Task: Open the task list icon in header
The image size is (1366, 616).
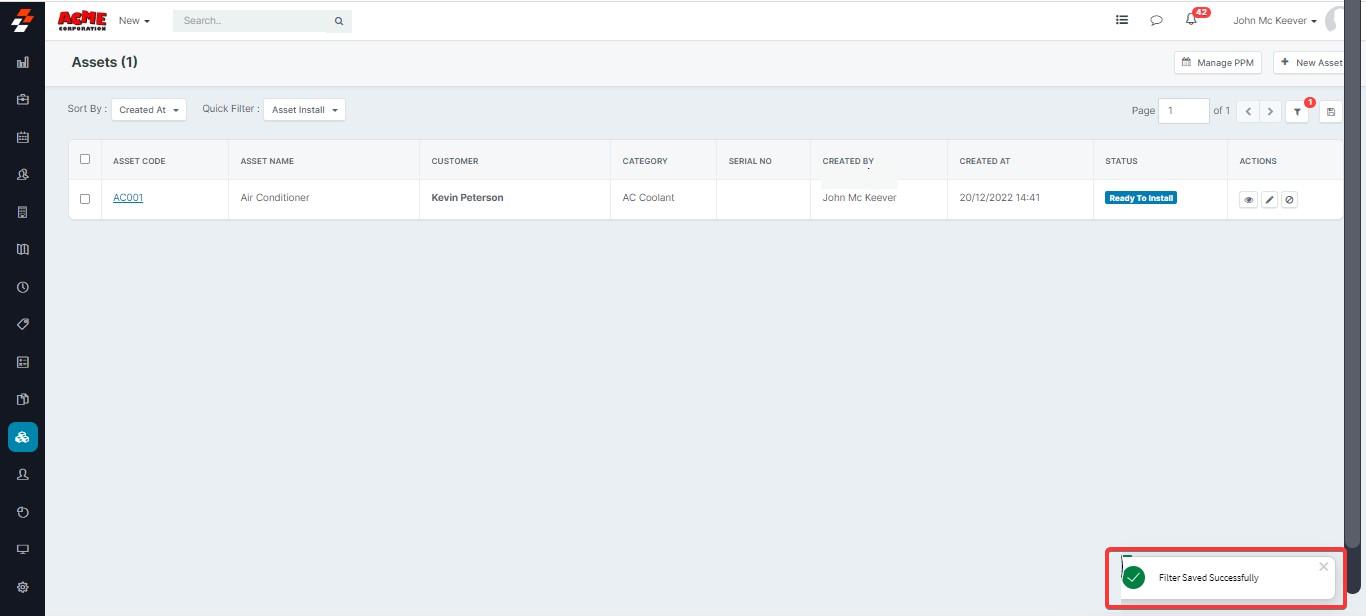Action: [x=1122, y=20]
